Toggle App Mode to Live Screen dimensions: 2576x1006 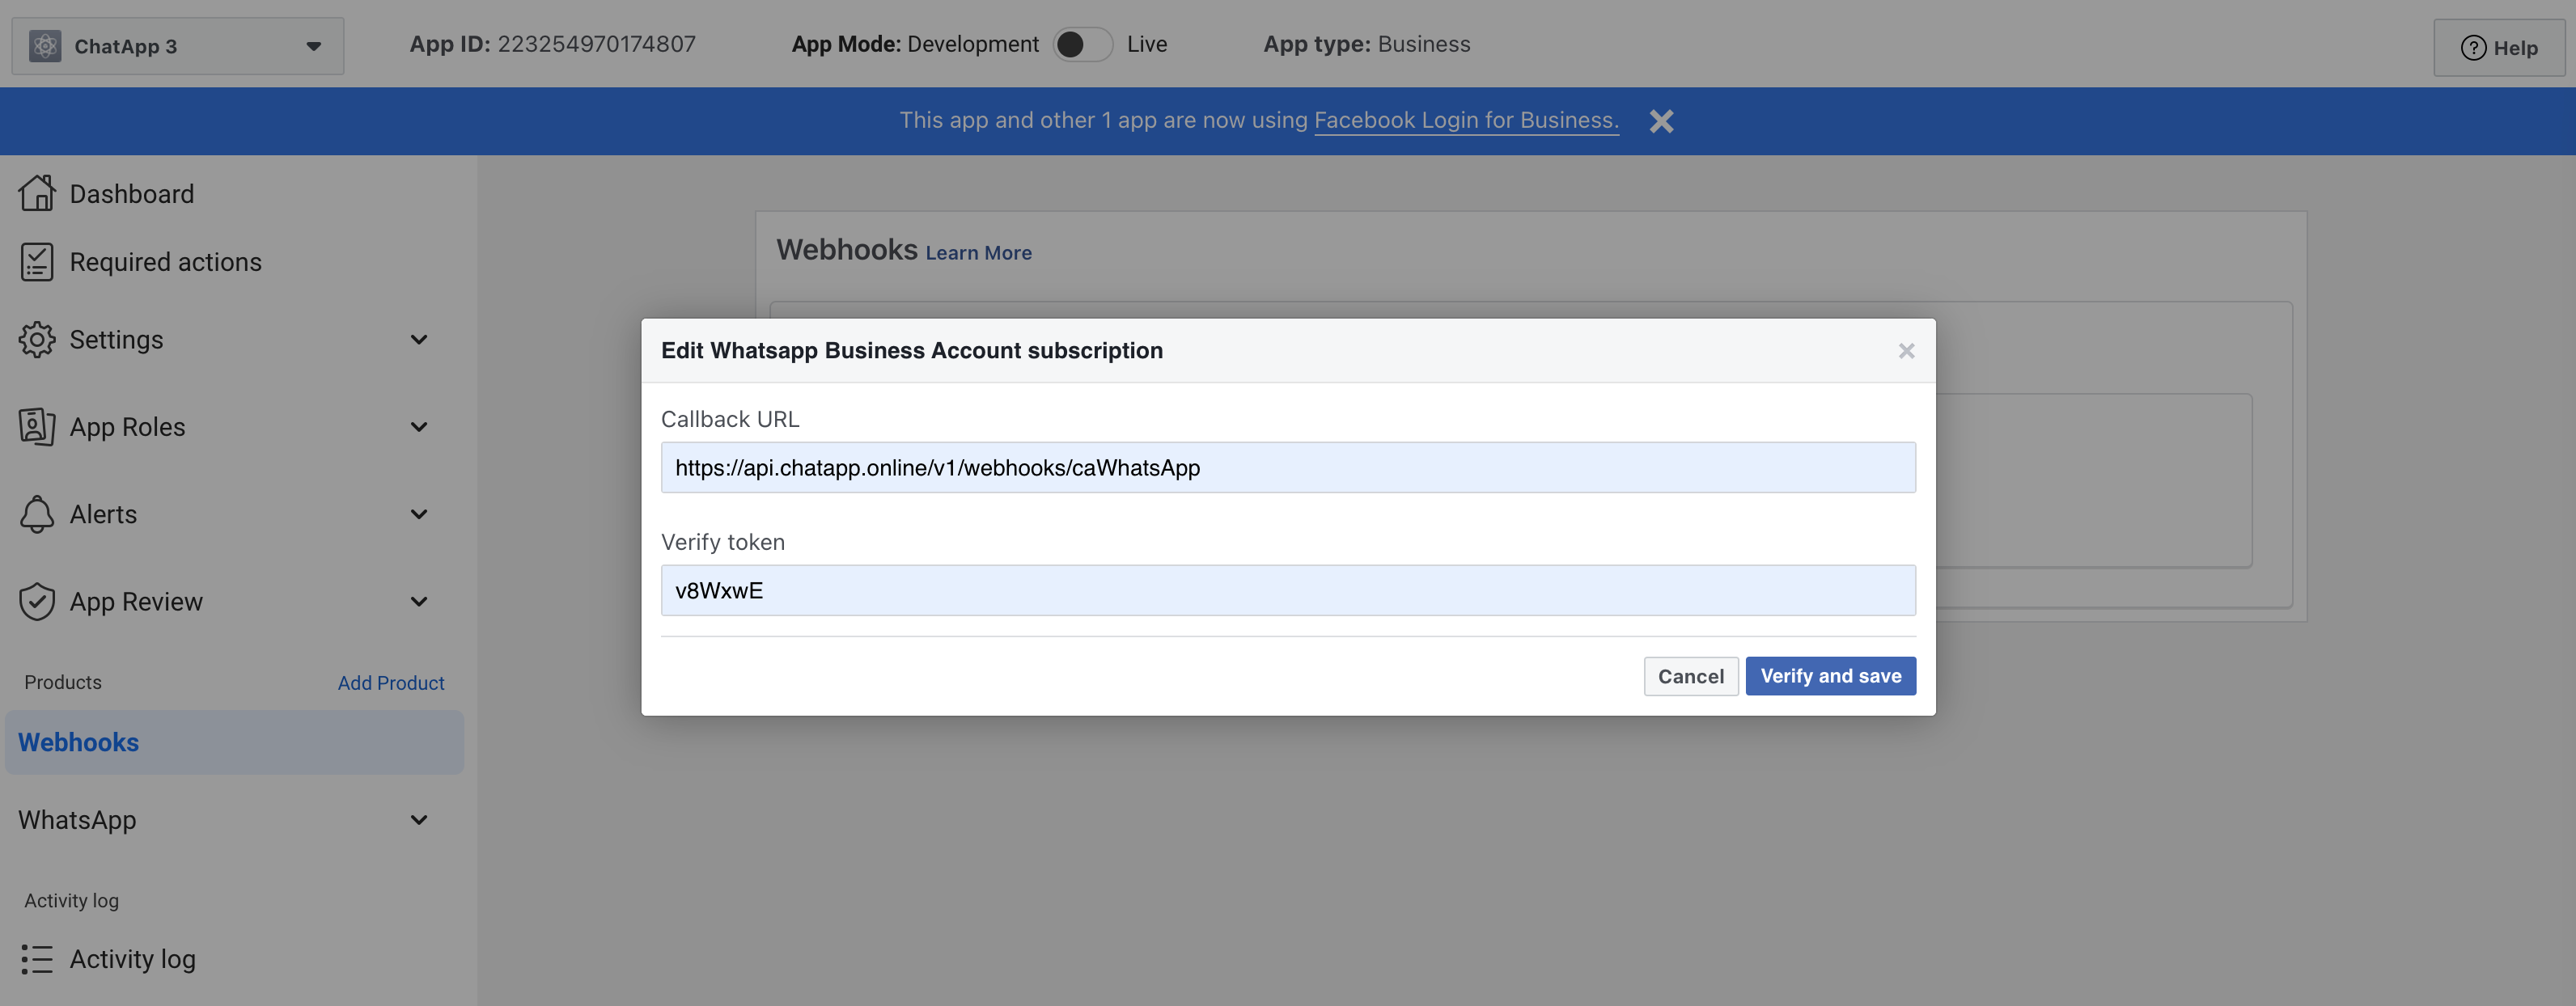pos(1082,45)
